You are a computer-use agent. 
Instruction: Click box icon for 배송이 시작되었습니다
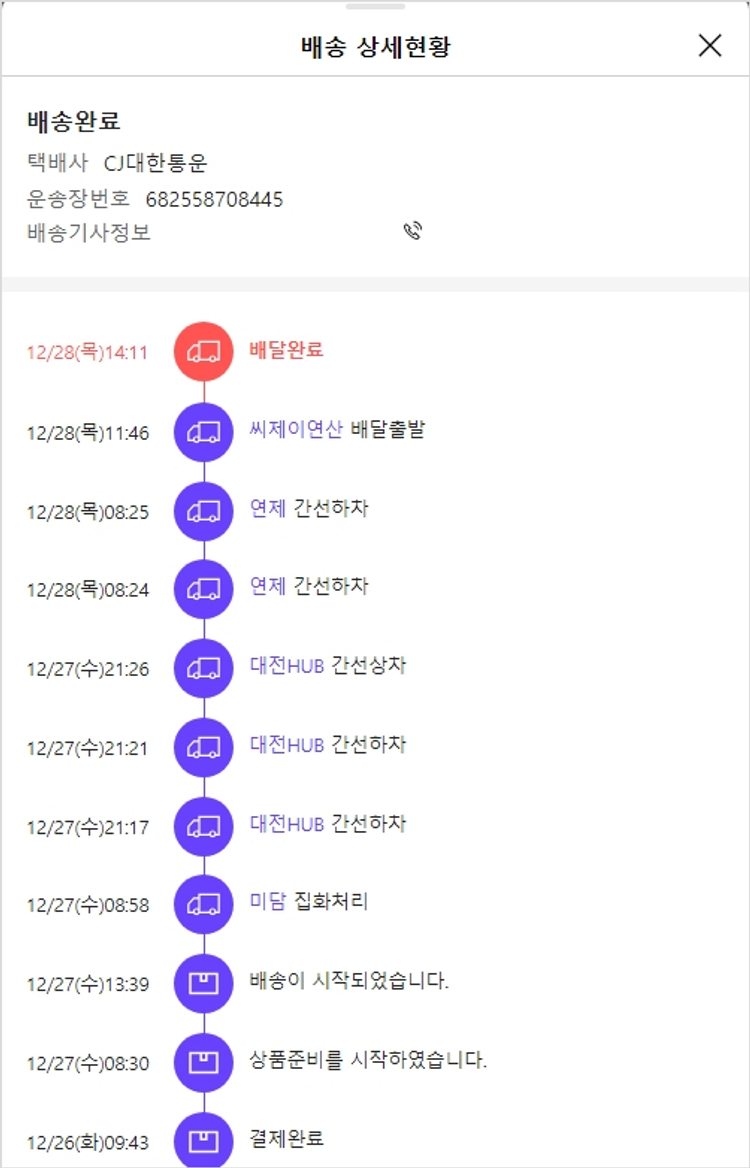pyautogui.click(x=204, y=983)
